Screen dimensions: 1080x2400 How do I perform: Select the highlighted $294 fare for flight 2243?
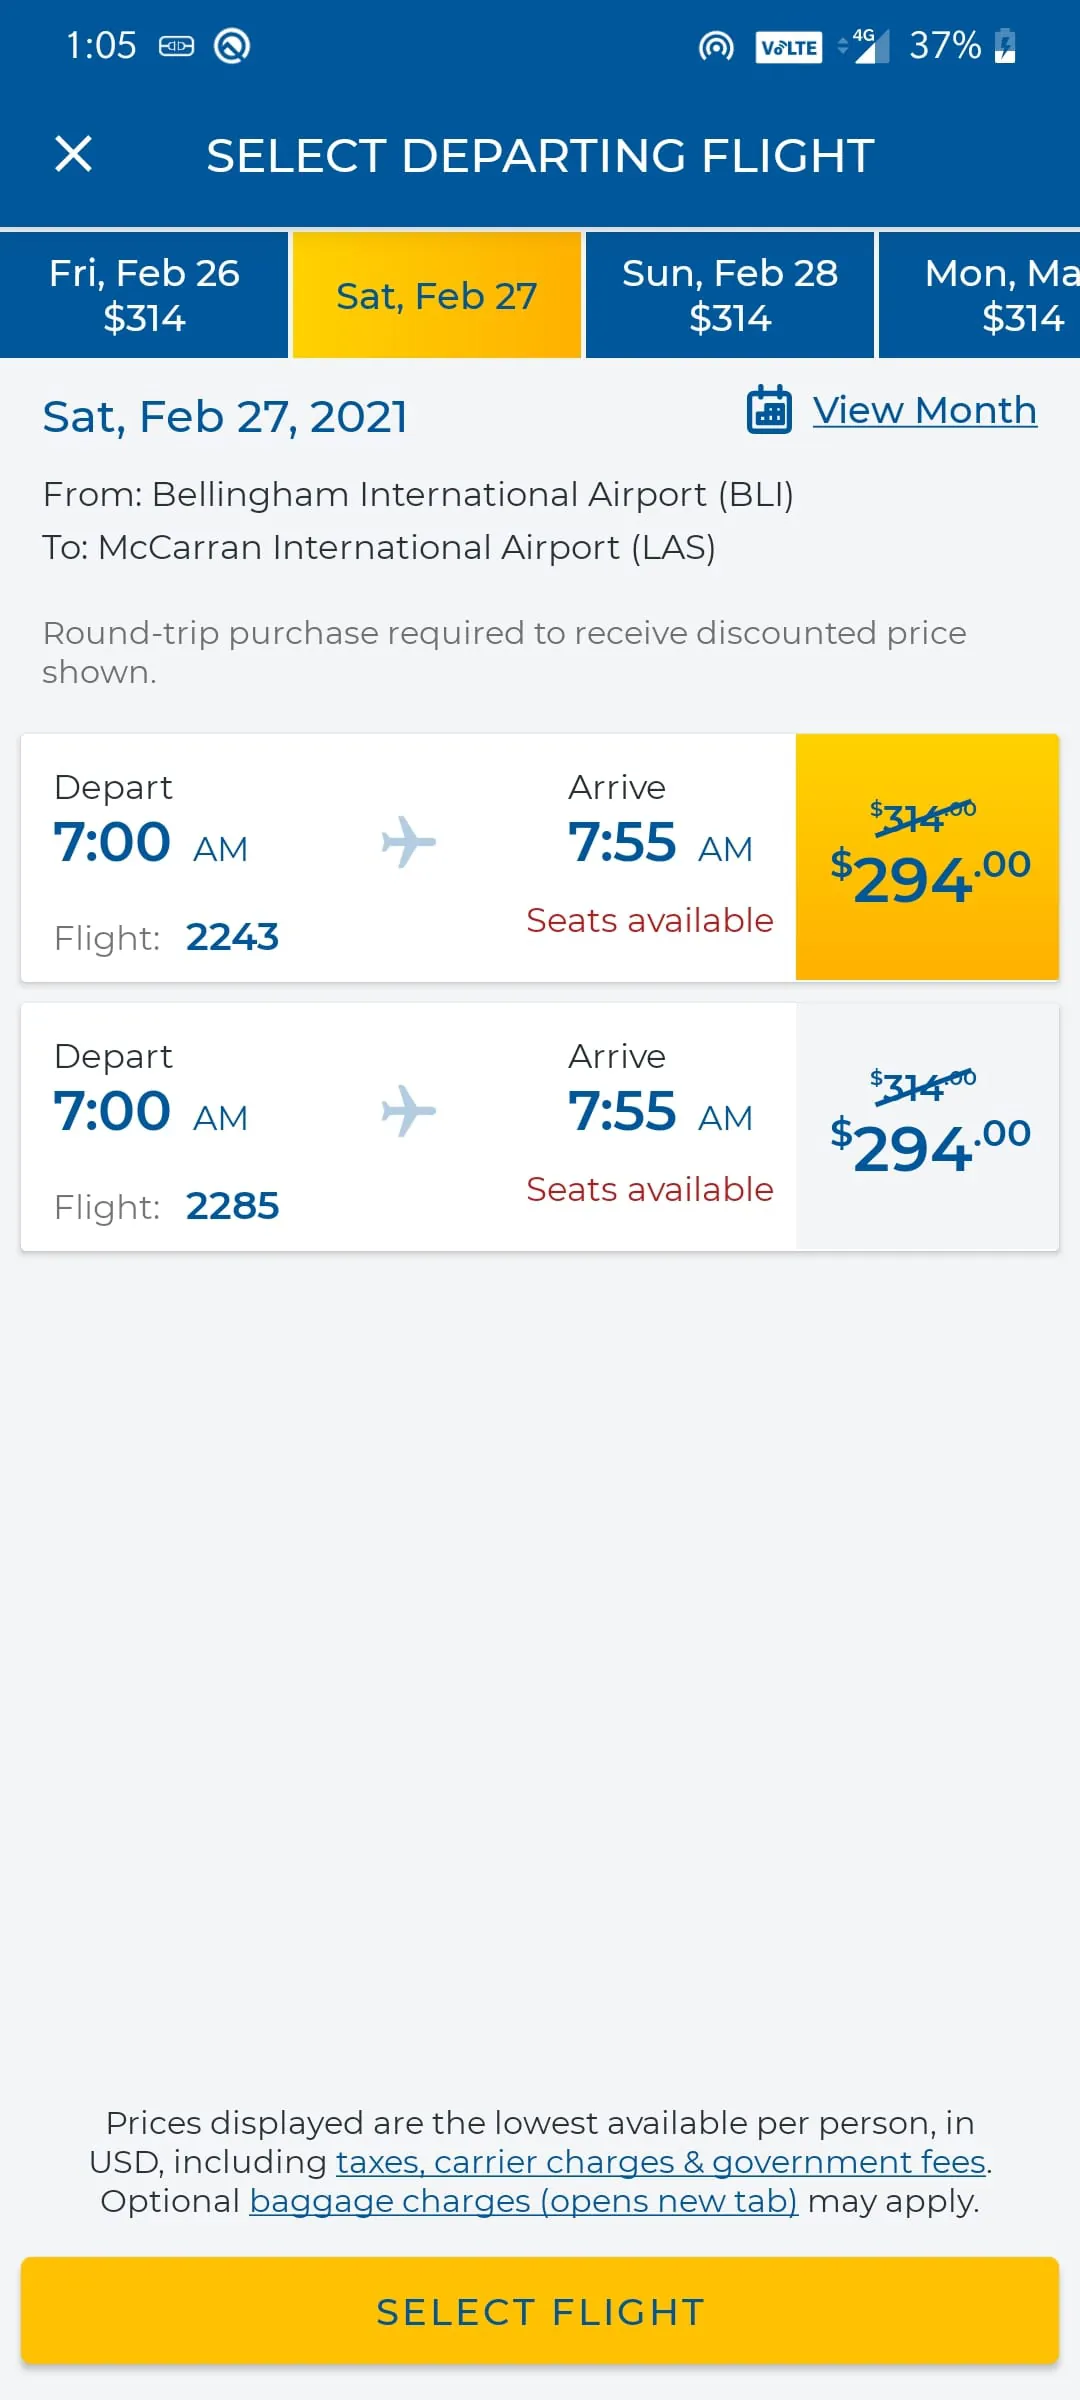pos(928,857)
